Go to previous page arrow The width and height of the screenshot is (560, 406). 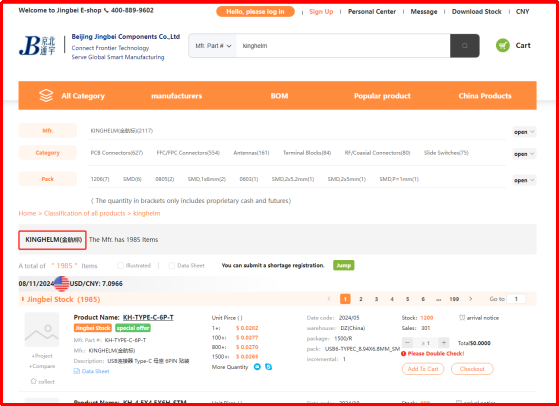tap(329, 299)
